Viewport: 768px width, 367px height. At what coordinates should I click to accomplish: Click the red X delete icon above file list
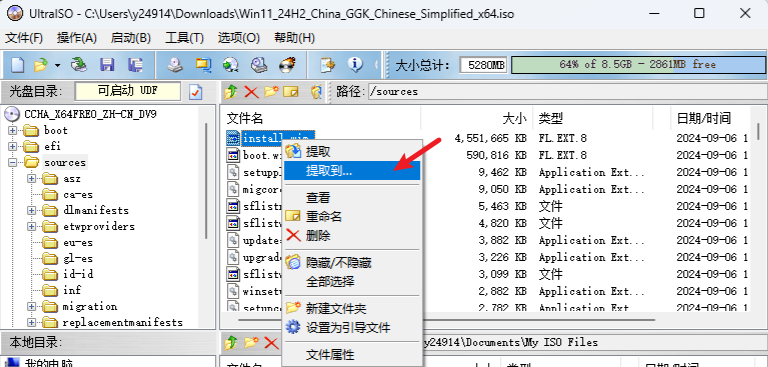(251, 91)
